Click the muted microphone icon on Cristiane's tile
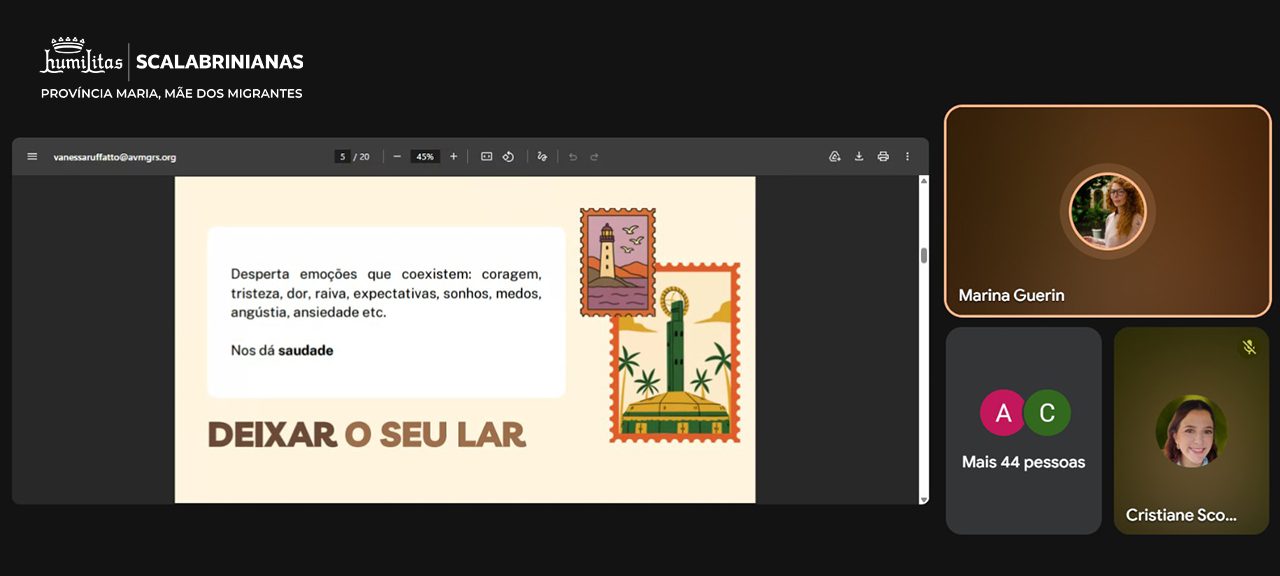Screen dimensions: 1280x576 1248,347
